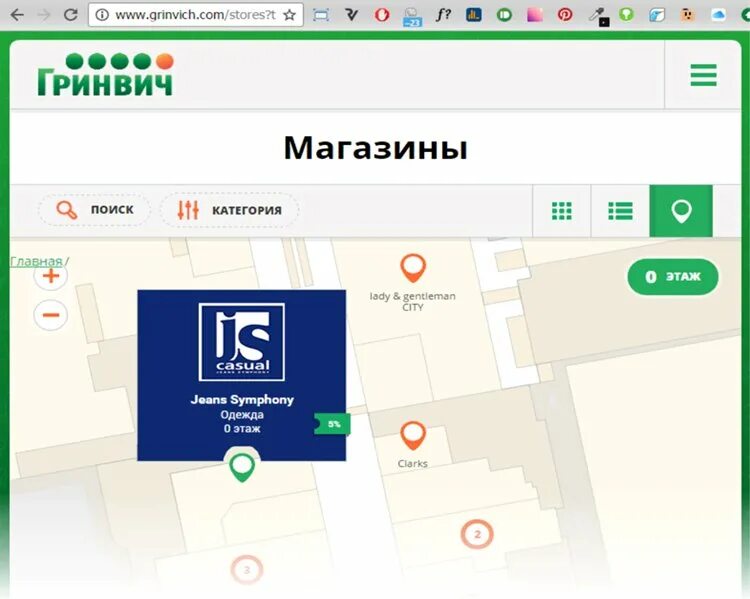Click the green circle ID extension icon
The height and width of the screenshot is (599, 750).
point(504,15)
